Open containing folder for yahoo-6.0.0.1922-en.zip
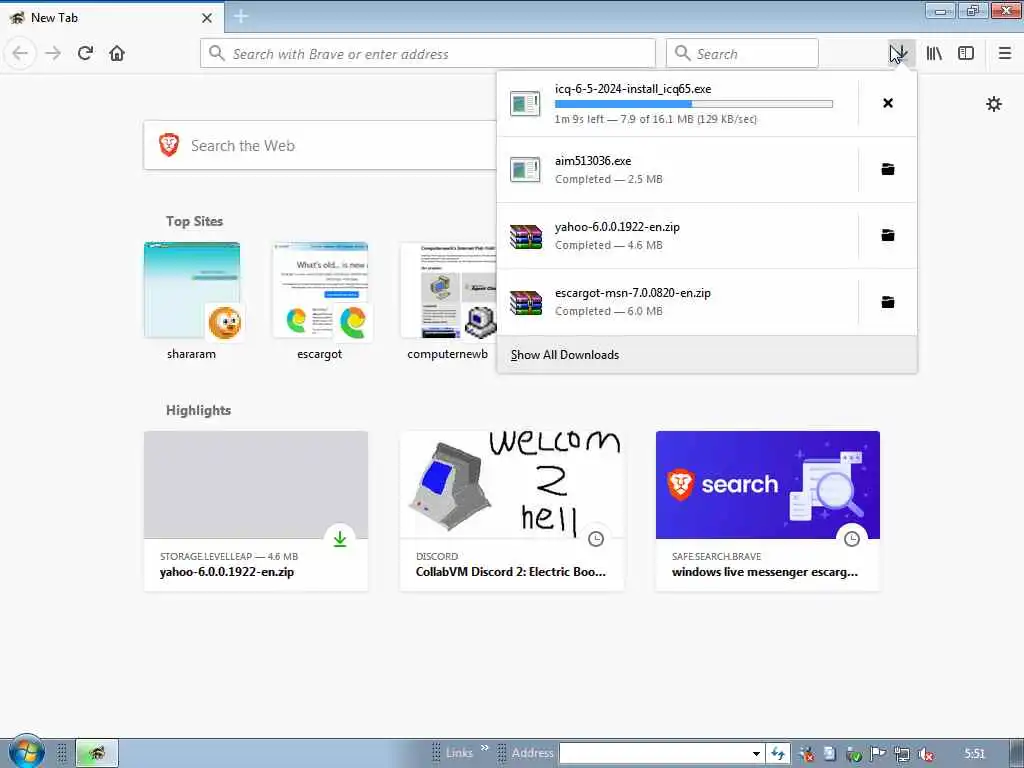This screenshot has width=1024, height=768. coord(888,235)
